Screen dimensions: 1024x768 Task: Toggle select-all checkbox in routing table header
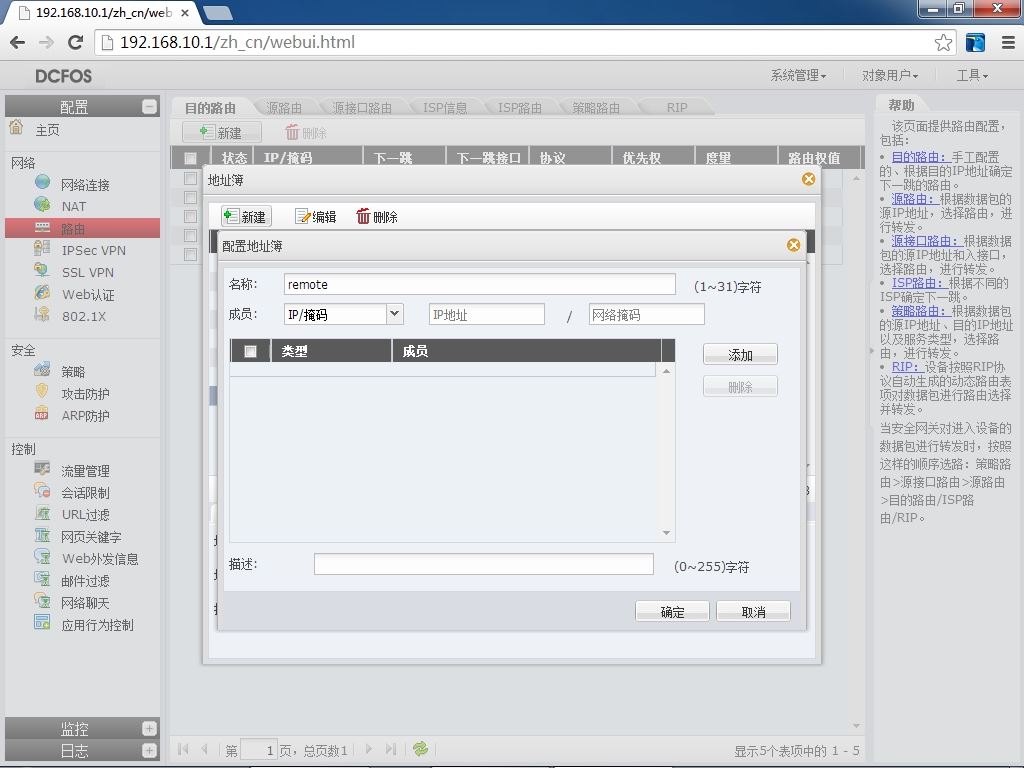pos(190,158)
